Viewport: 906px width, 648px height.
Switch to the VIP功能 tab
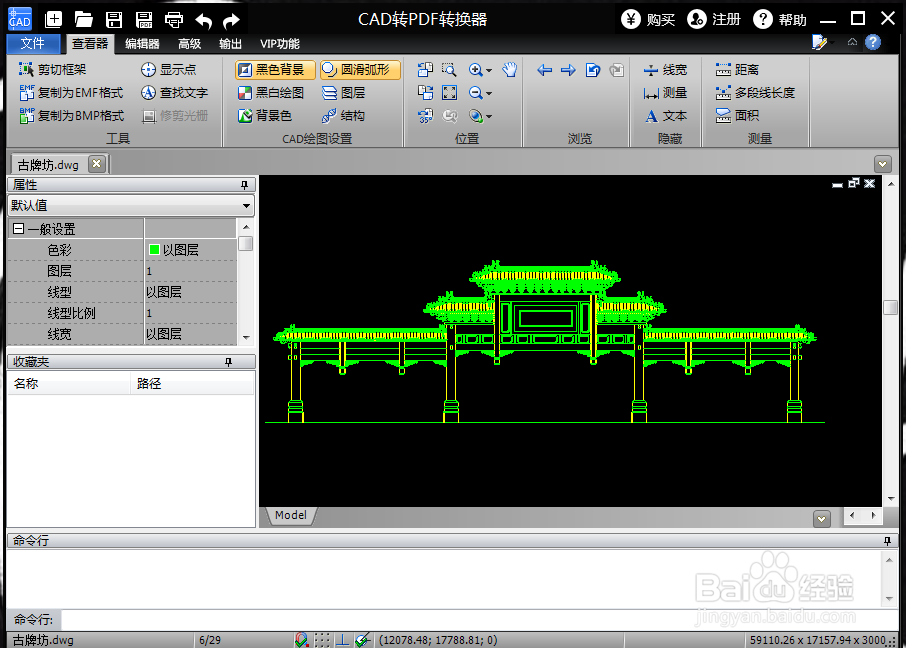point(280,44)
